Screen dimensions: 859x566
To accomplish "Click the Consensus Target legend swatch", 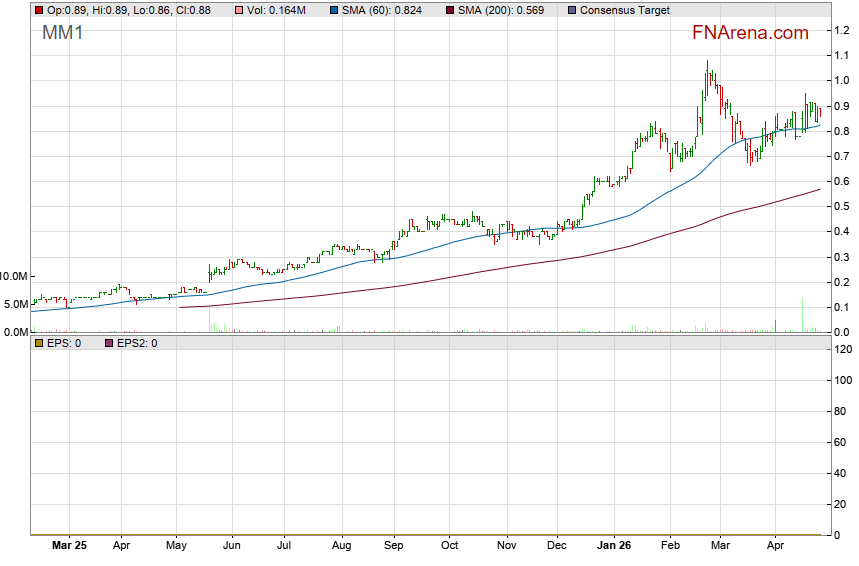I will (571, 10).
